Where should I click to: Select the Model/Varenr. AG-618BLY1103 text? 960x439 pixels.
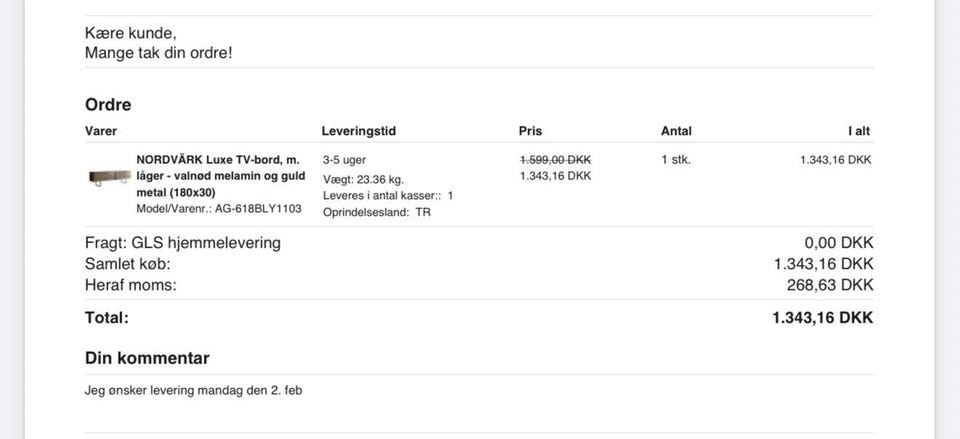click(x=219, y=209)
